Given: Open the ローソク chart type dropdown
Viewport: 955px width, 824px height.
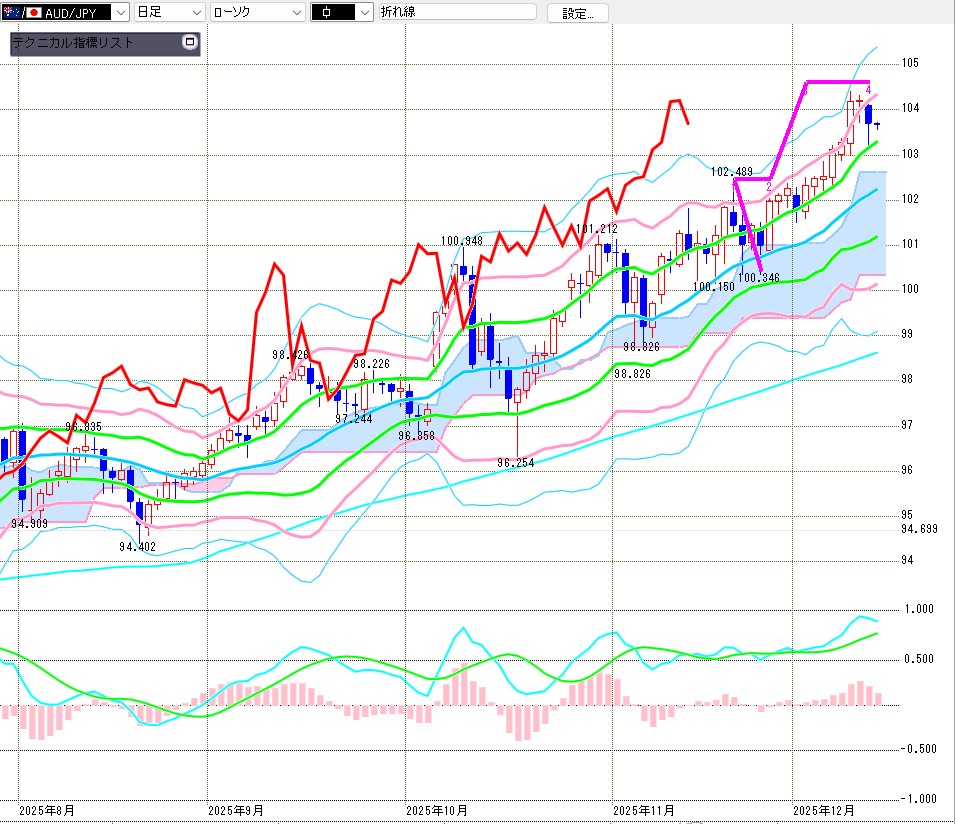Looking at the screenshot, I should coord(296,13).
